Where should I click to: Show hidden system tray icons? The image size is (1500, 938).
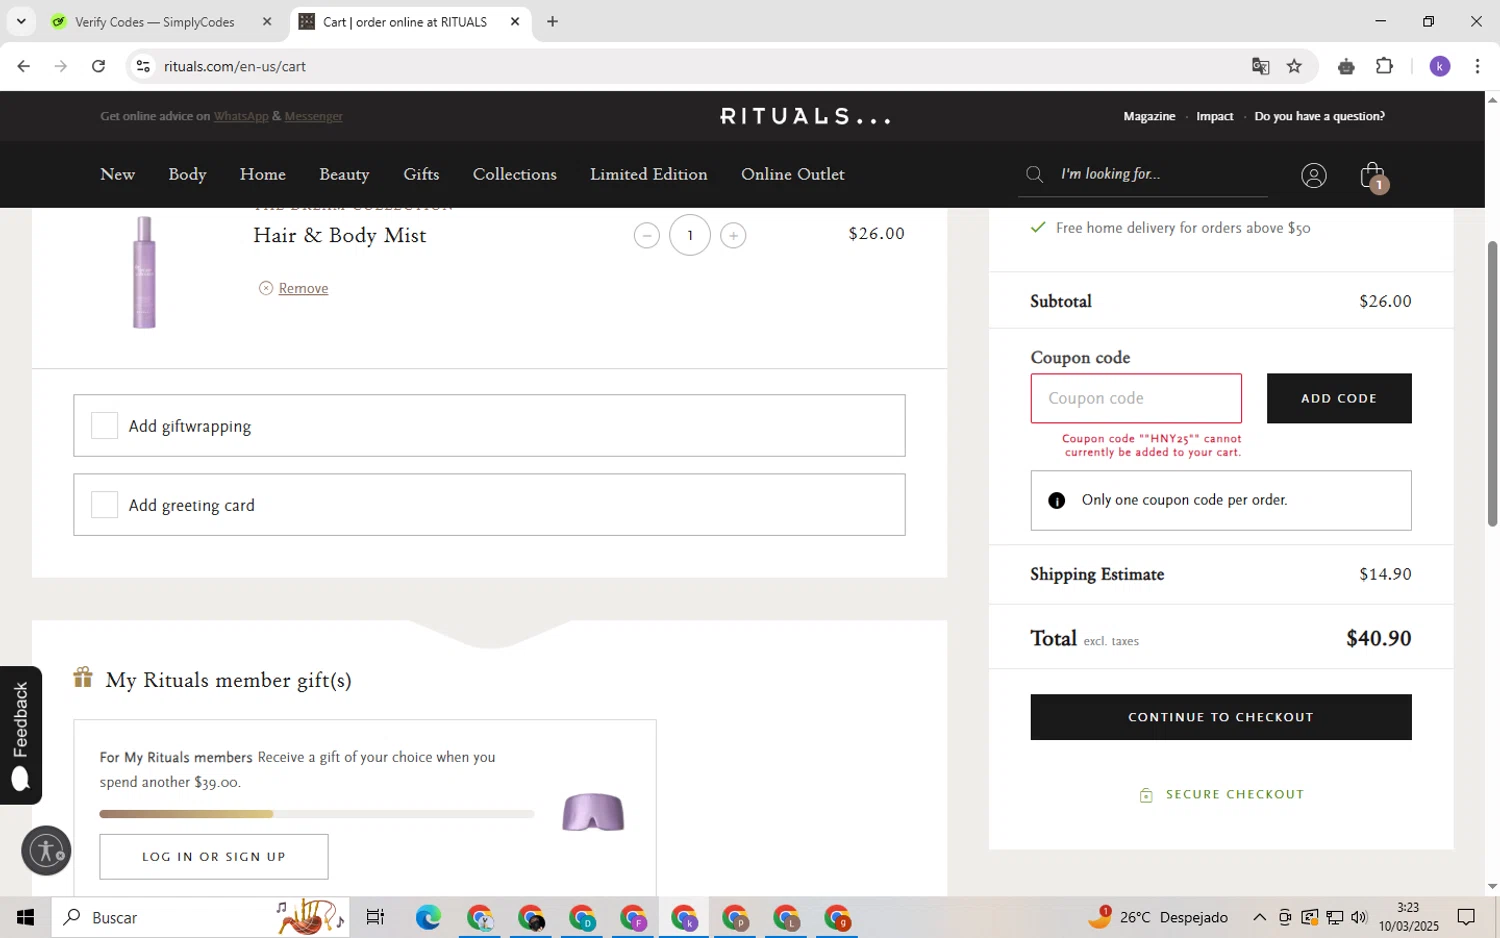click(x=1259, y=917)
